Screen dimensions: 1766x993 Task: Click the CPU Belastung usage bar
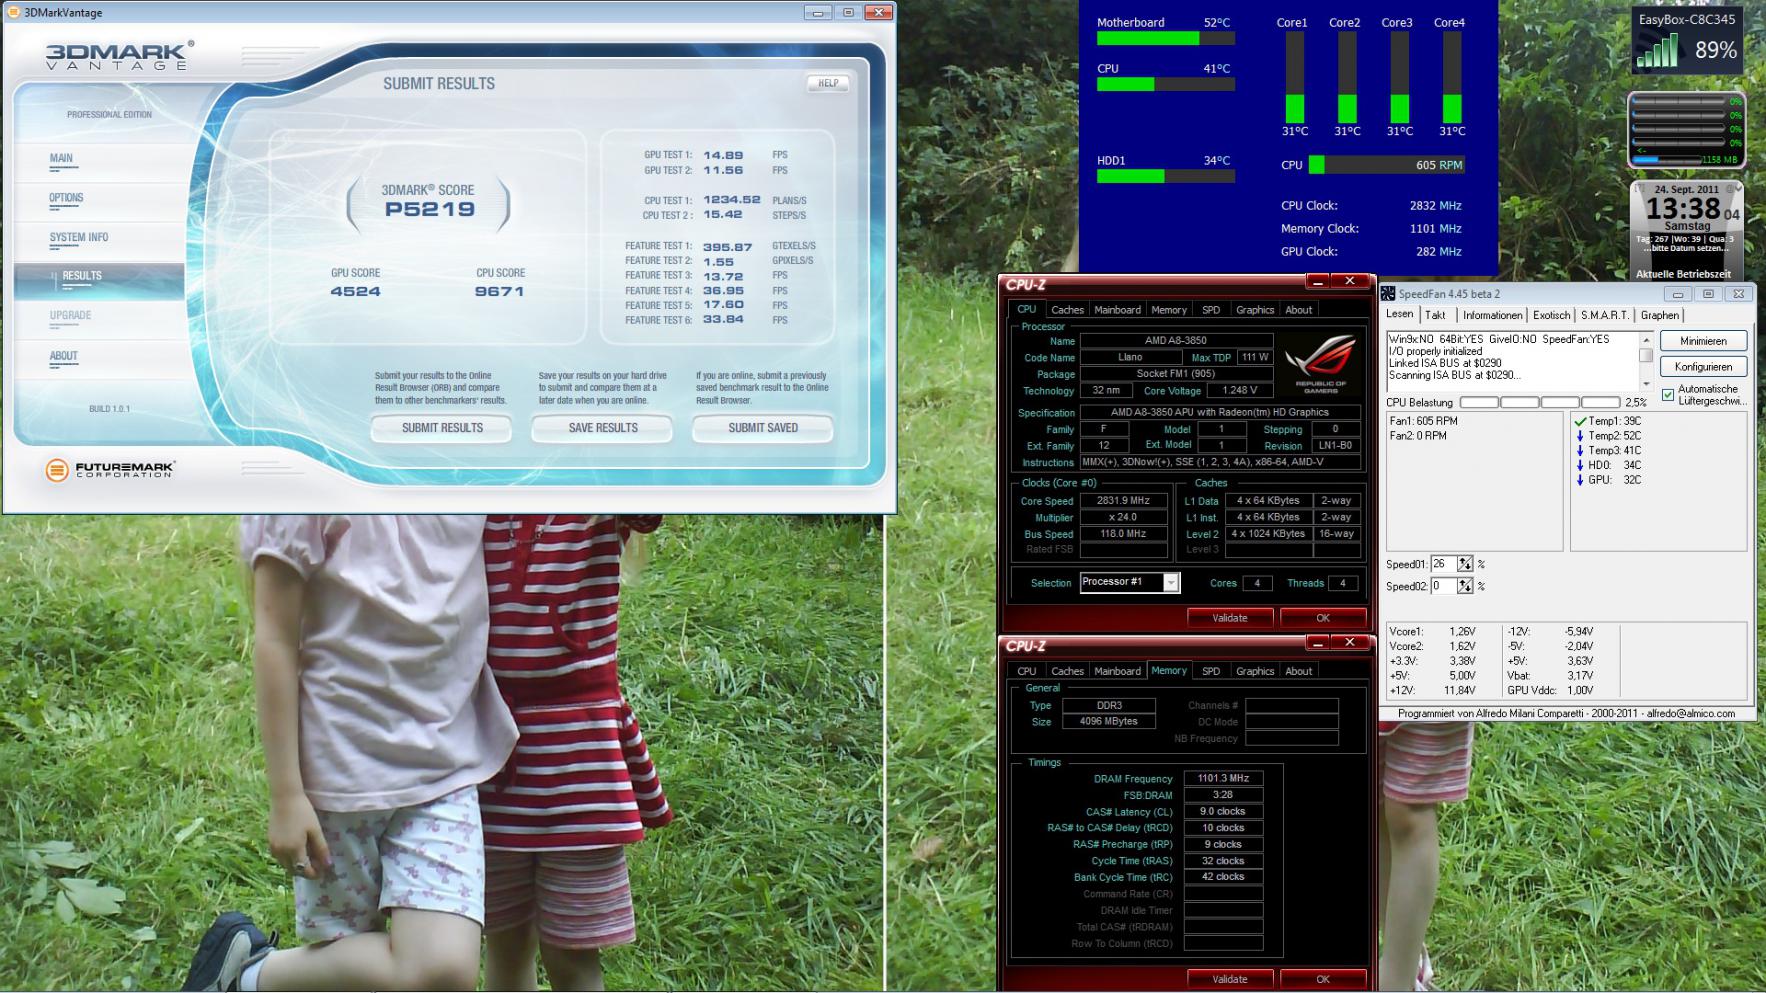tap(1540, 402)
